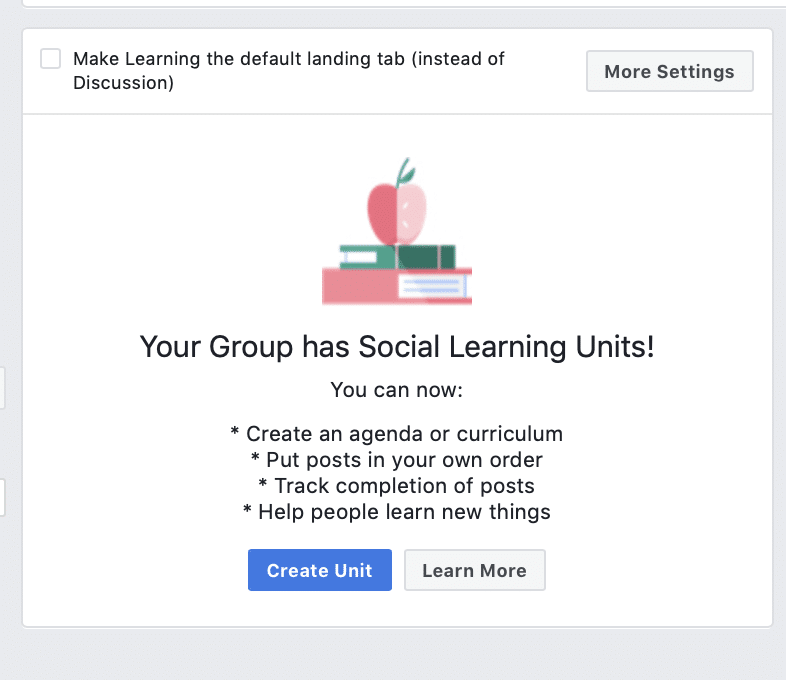Click the white label on the pink book
The height and width of the screenshot is (680, 786).
(434, 287)
